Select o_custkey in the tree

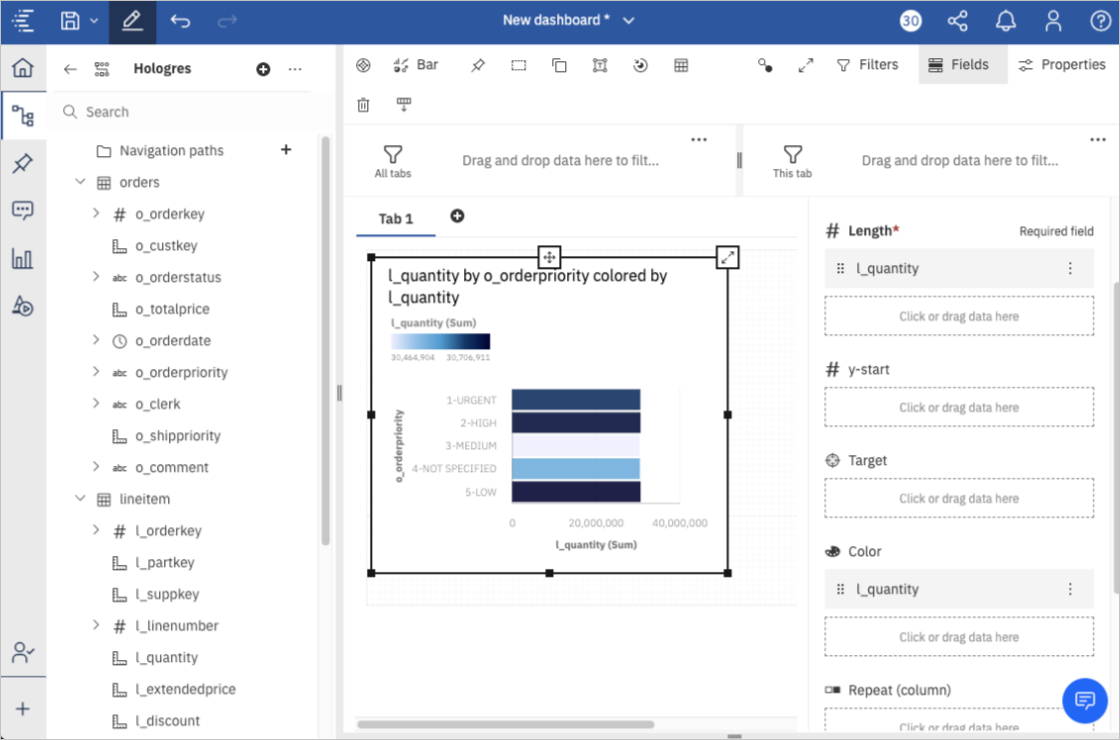[166, 246]
